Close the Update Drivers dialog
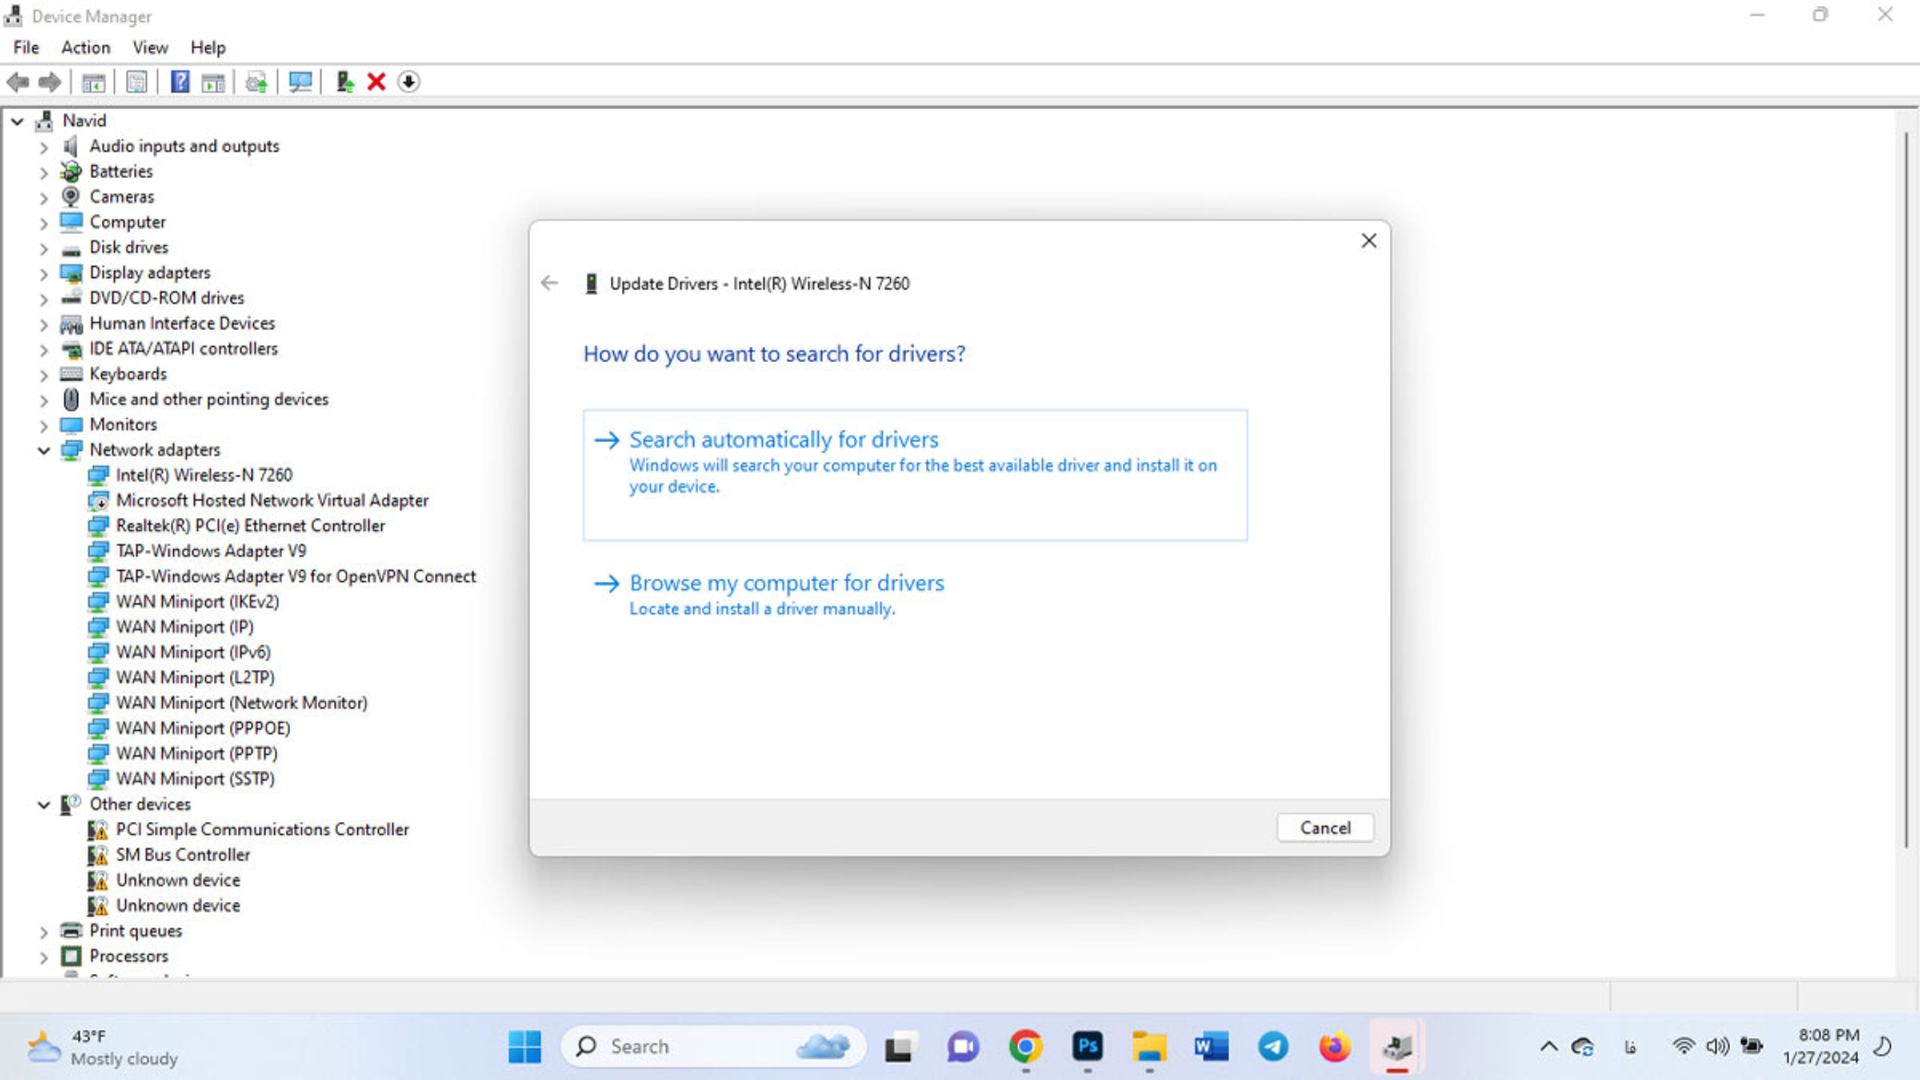The height and width of the screenshot is (1080, 1920). [1369, 241]
